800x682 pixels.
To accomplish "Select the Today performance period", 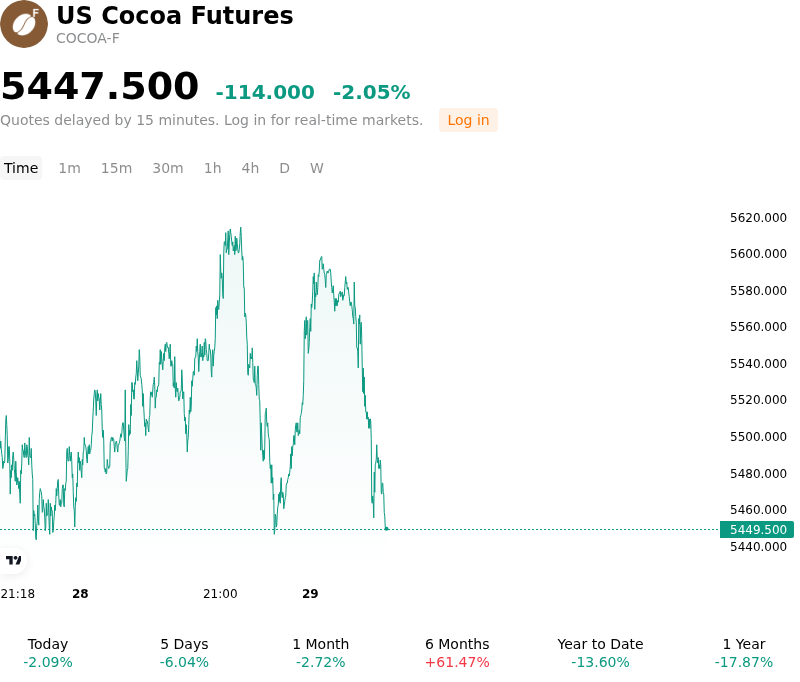I will (48, 653).
